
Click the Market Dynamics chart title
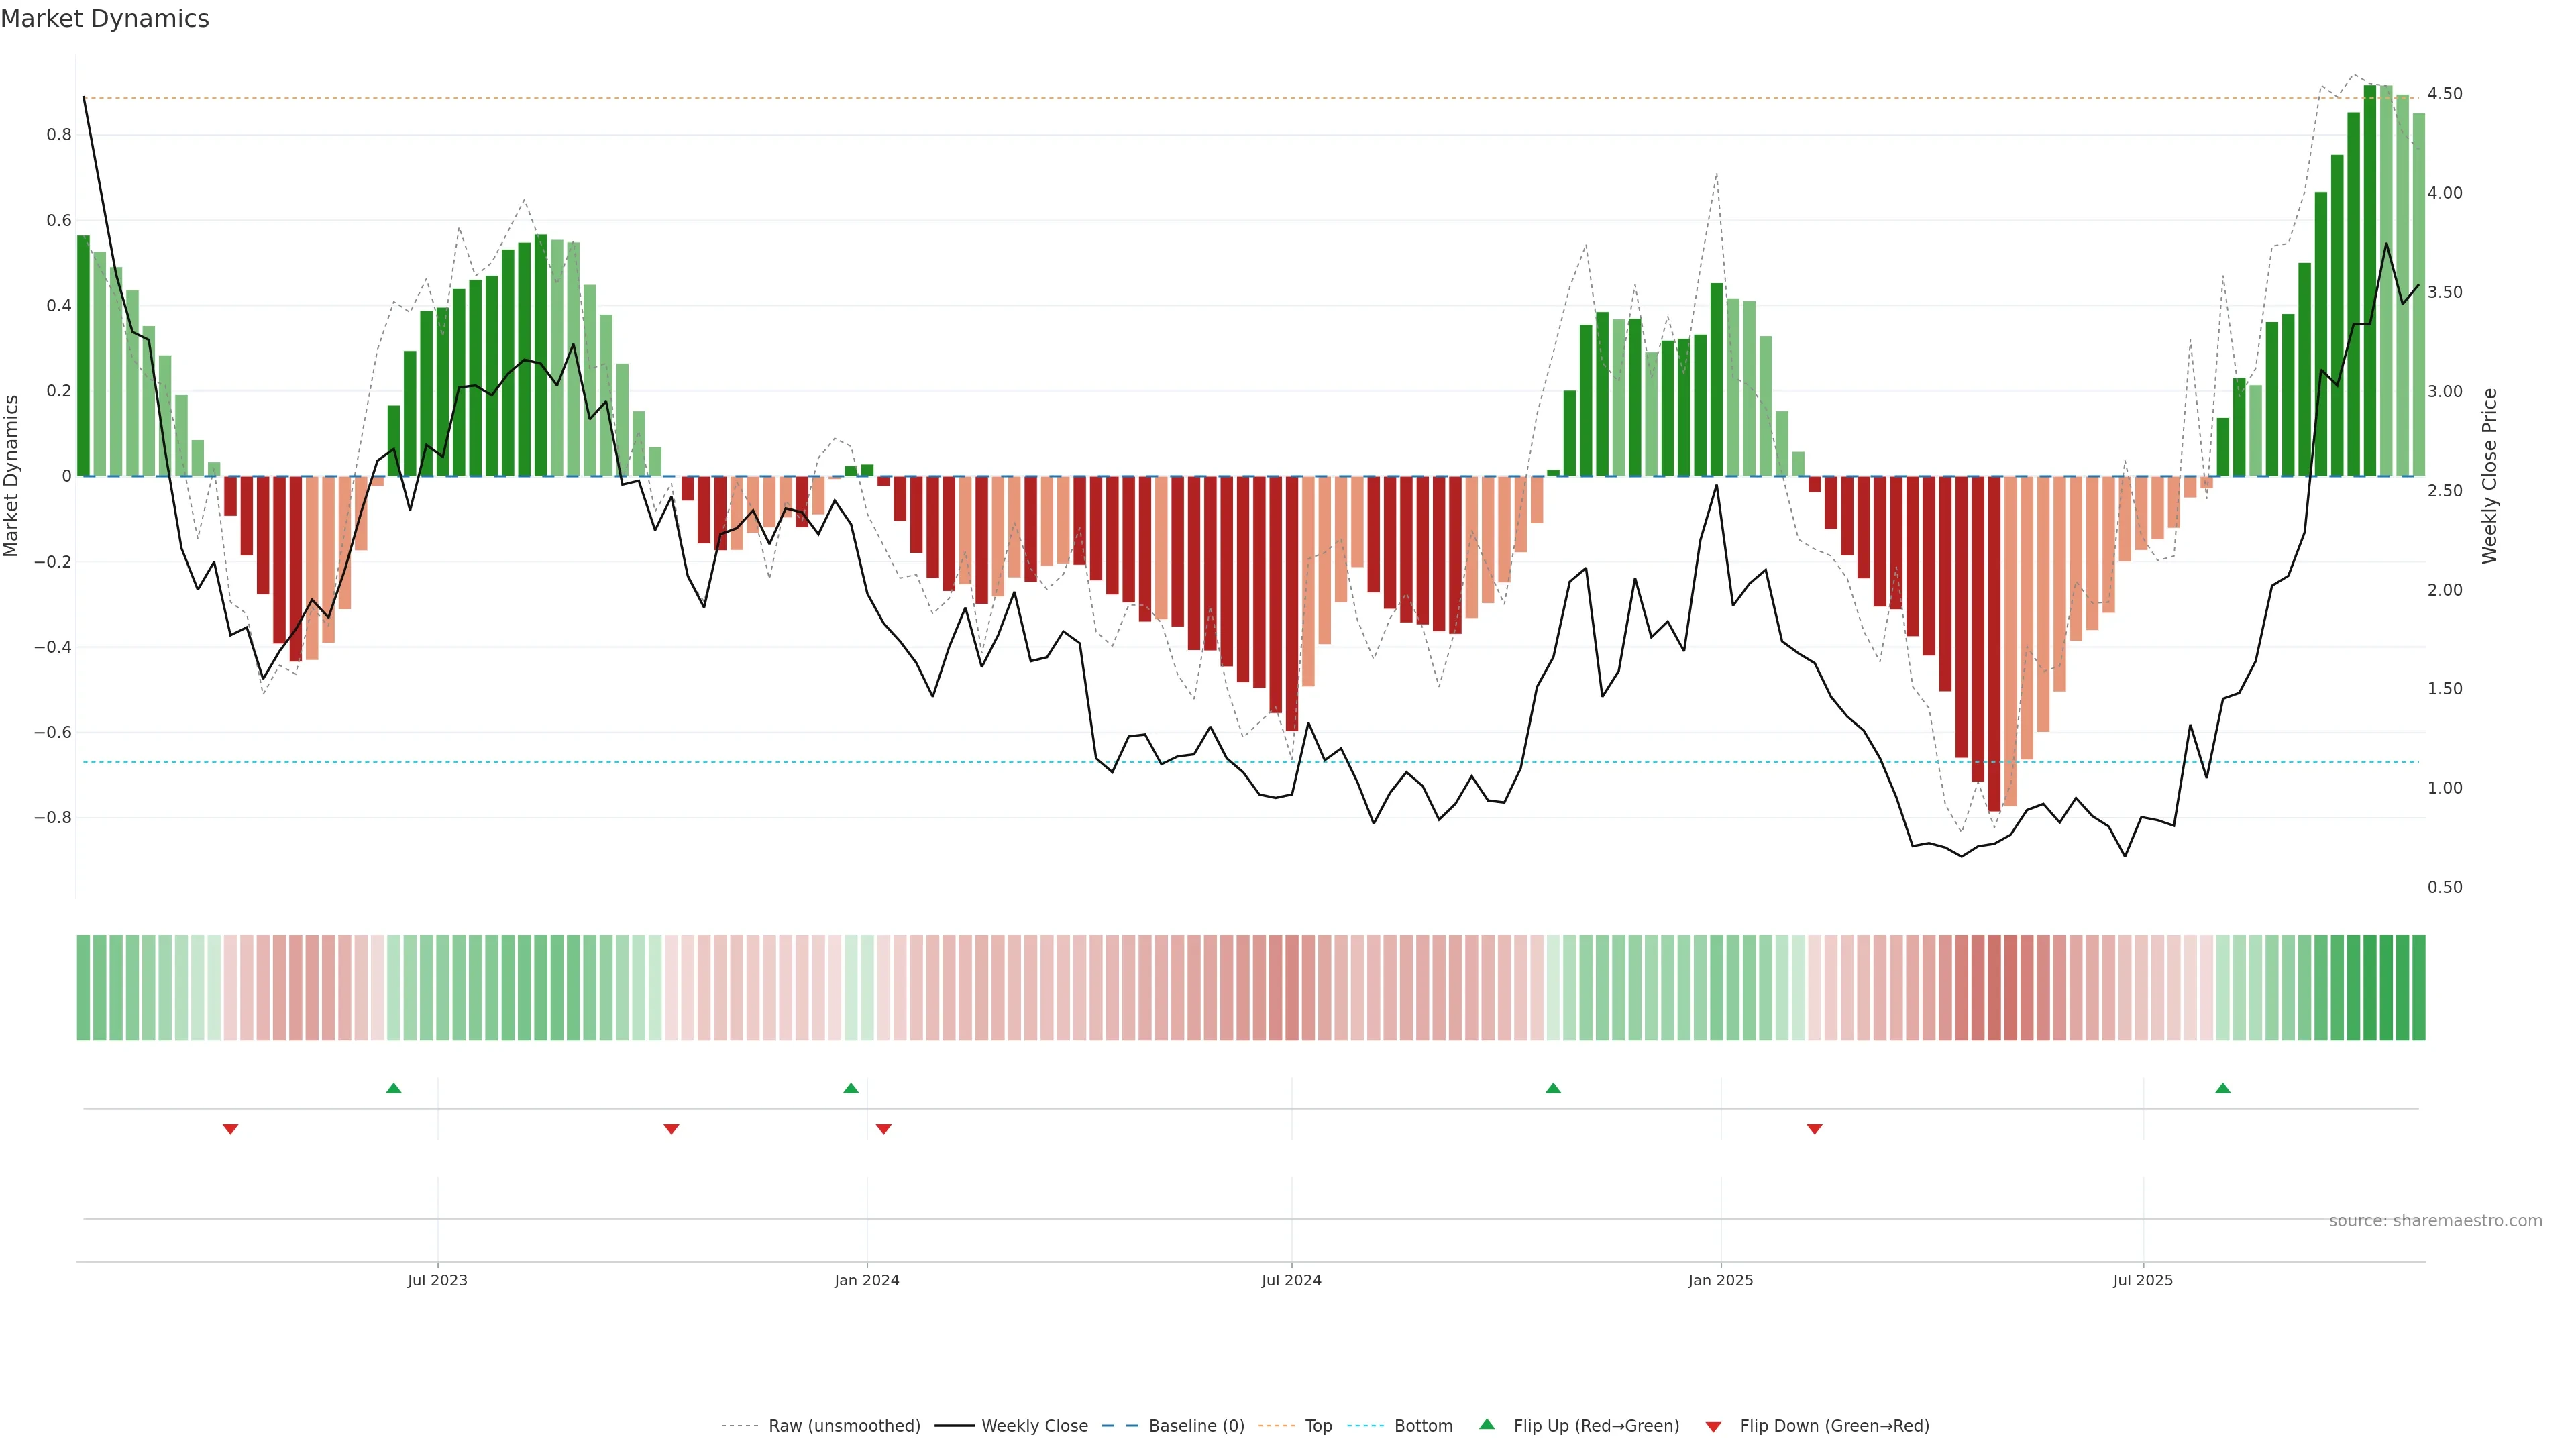click(105, 19)
